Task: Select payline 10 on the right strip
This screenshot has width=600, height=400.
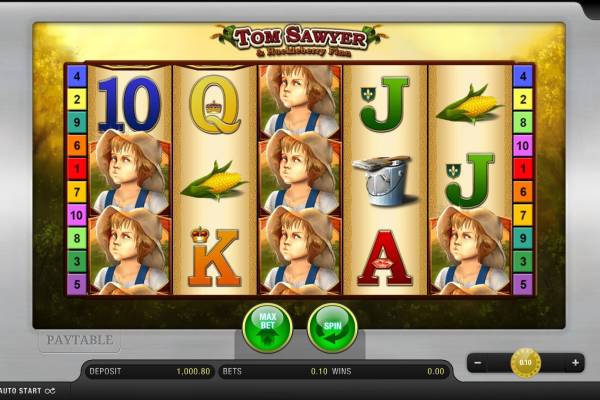Action: pyautogui.click(x=523, y=145)
